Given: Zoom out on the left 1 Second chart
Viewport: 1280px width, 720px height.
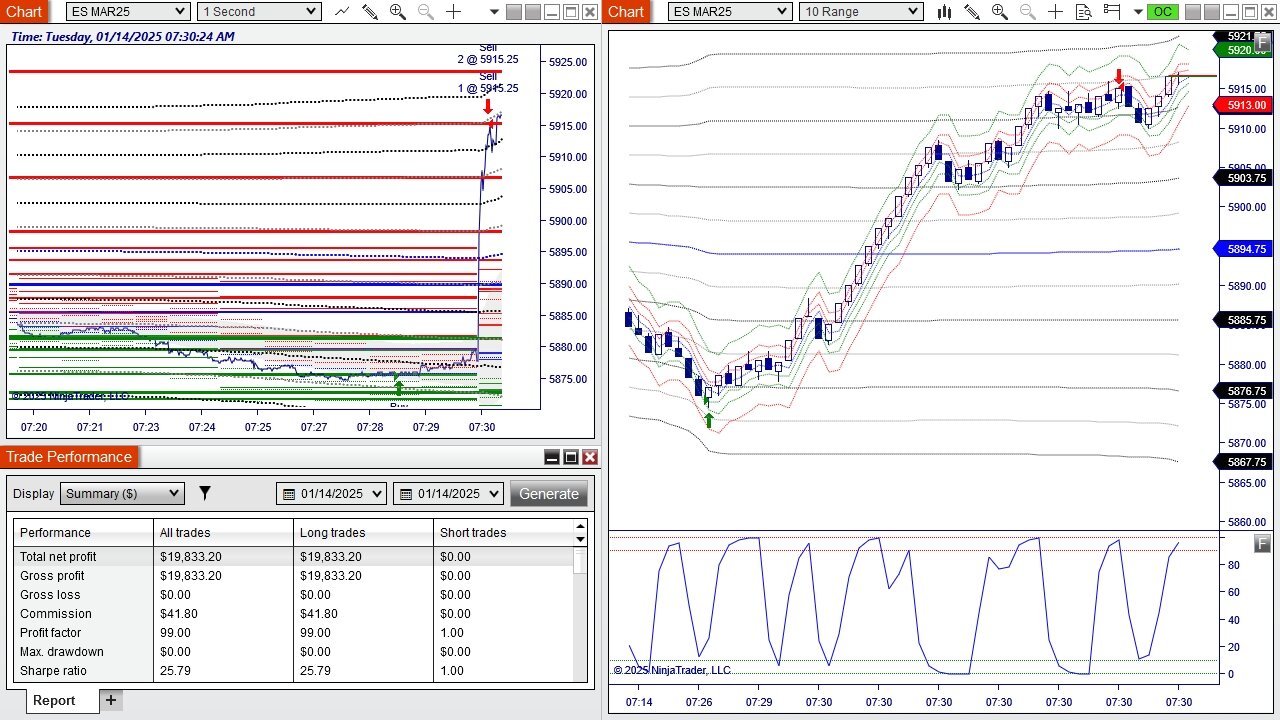Looking at the screenshot, I should (x=426, y=12).
